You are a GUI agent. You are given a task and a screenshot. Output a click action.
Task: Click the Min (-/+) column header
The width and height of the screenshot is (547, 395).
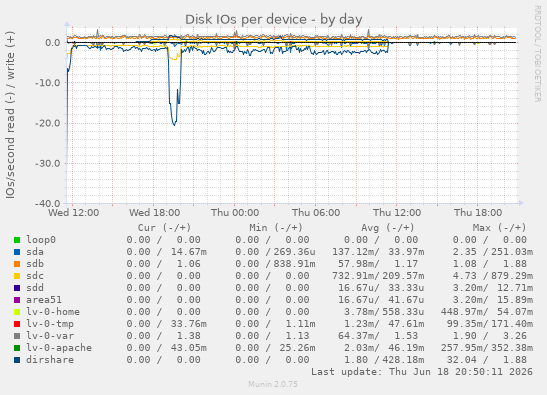(x=276, y=228)
